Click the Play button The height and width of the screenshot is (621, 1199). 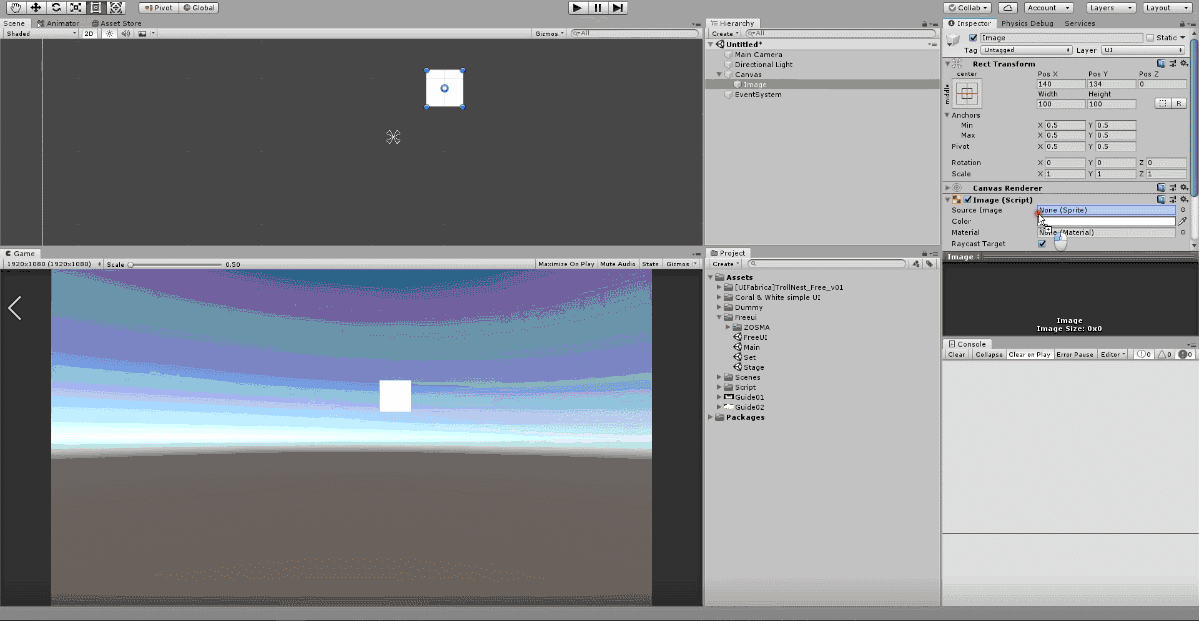577,8
